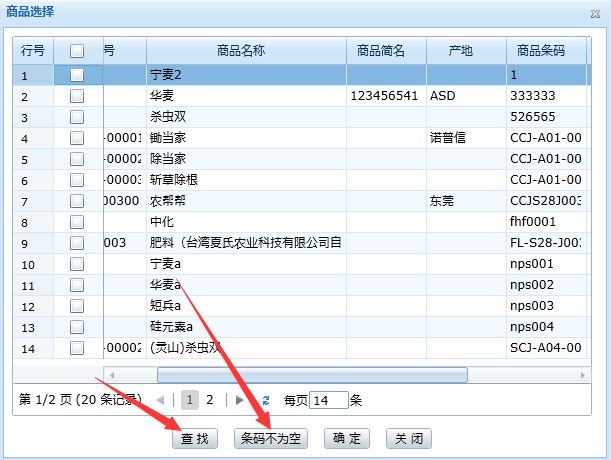The width and height of the screenshot is (611, 460).
Task: Sort by the 商品名称 column header
Action: pyautogui.click(x=246, y=50)
